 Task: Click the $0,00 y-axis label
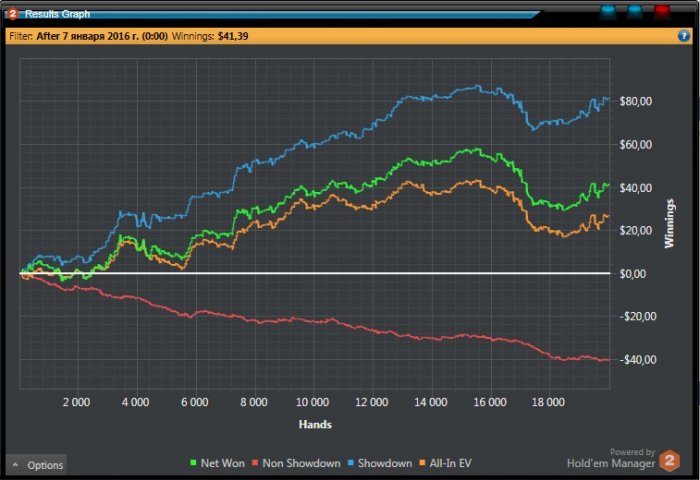(x=633, y=274)
